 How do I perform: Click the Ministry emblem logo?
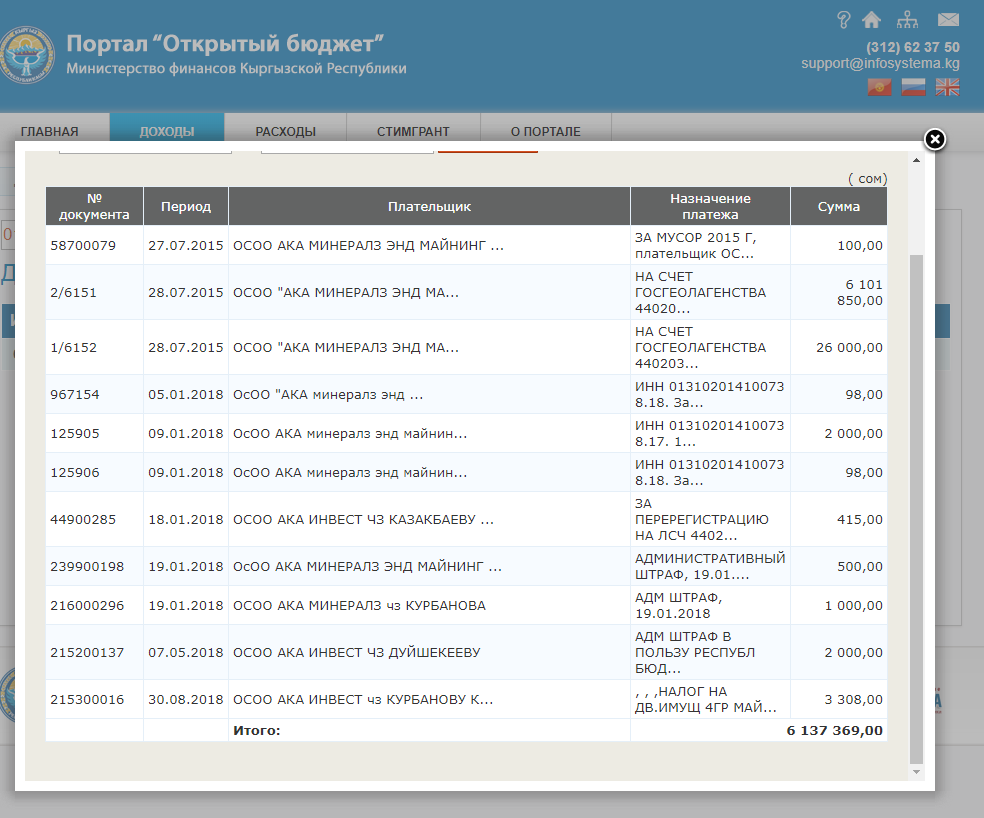pos(27,57)
